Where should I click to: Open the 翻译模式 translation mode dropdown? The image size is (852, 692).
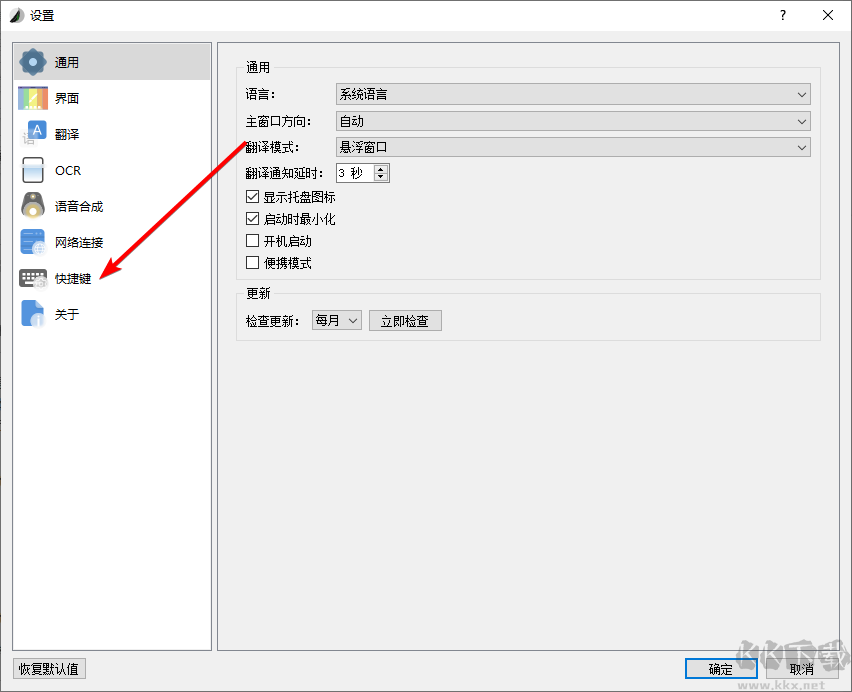573,147
